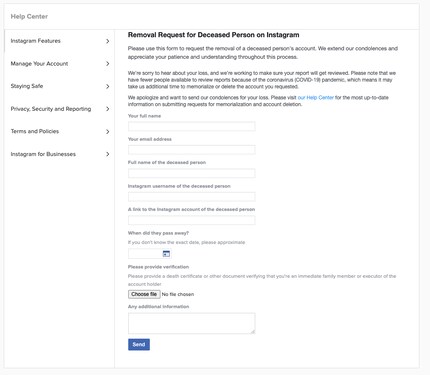Click the deceased person's full name field

(192, 173)
